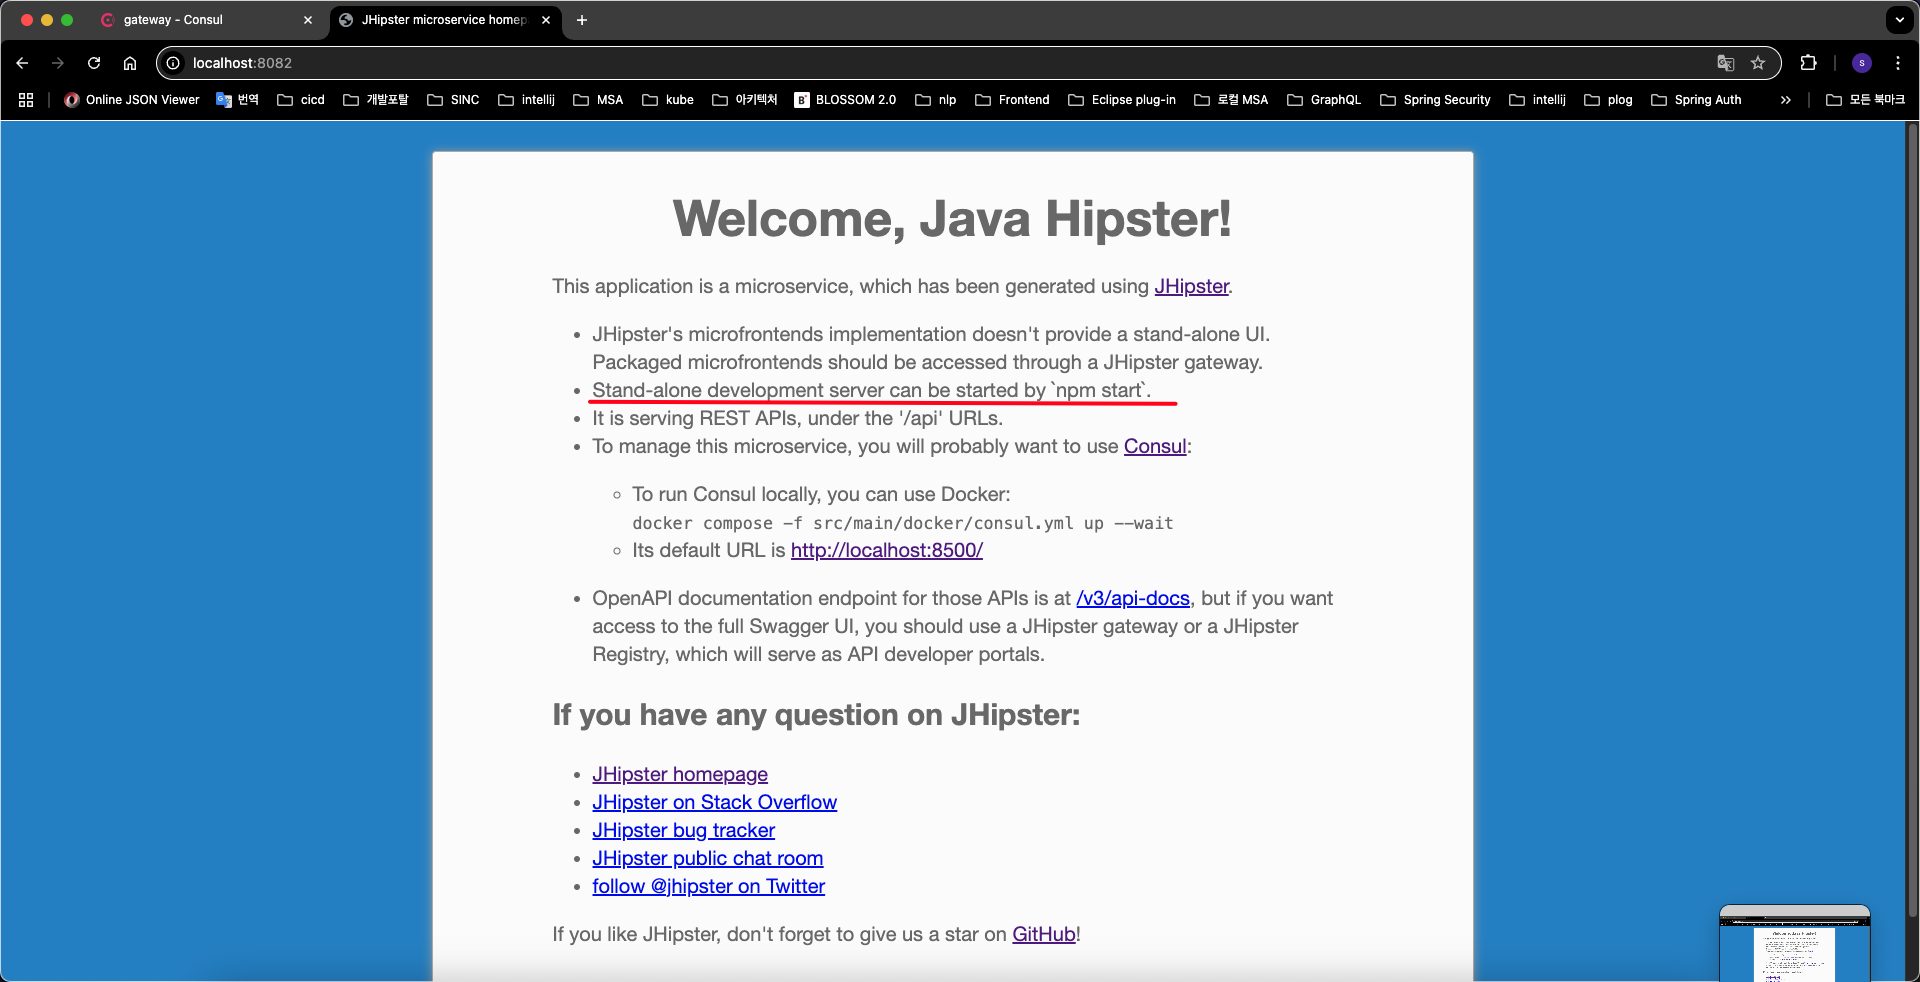This screenshot has height=982, width=1920.
Task: Open the 번역 translate bookmark
Action: click(x=238, y=100)
